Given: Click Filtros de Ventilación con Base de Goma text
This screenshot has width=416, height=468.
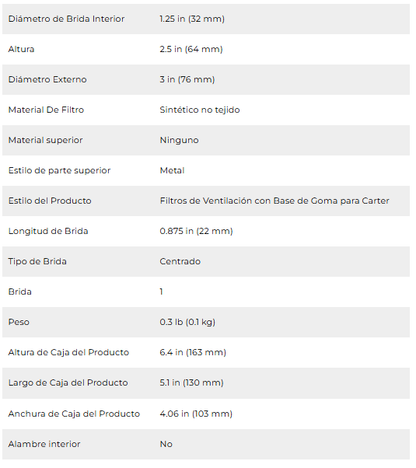Looking at the screenshot, I should (x=249, y=201).
